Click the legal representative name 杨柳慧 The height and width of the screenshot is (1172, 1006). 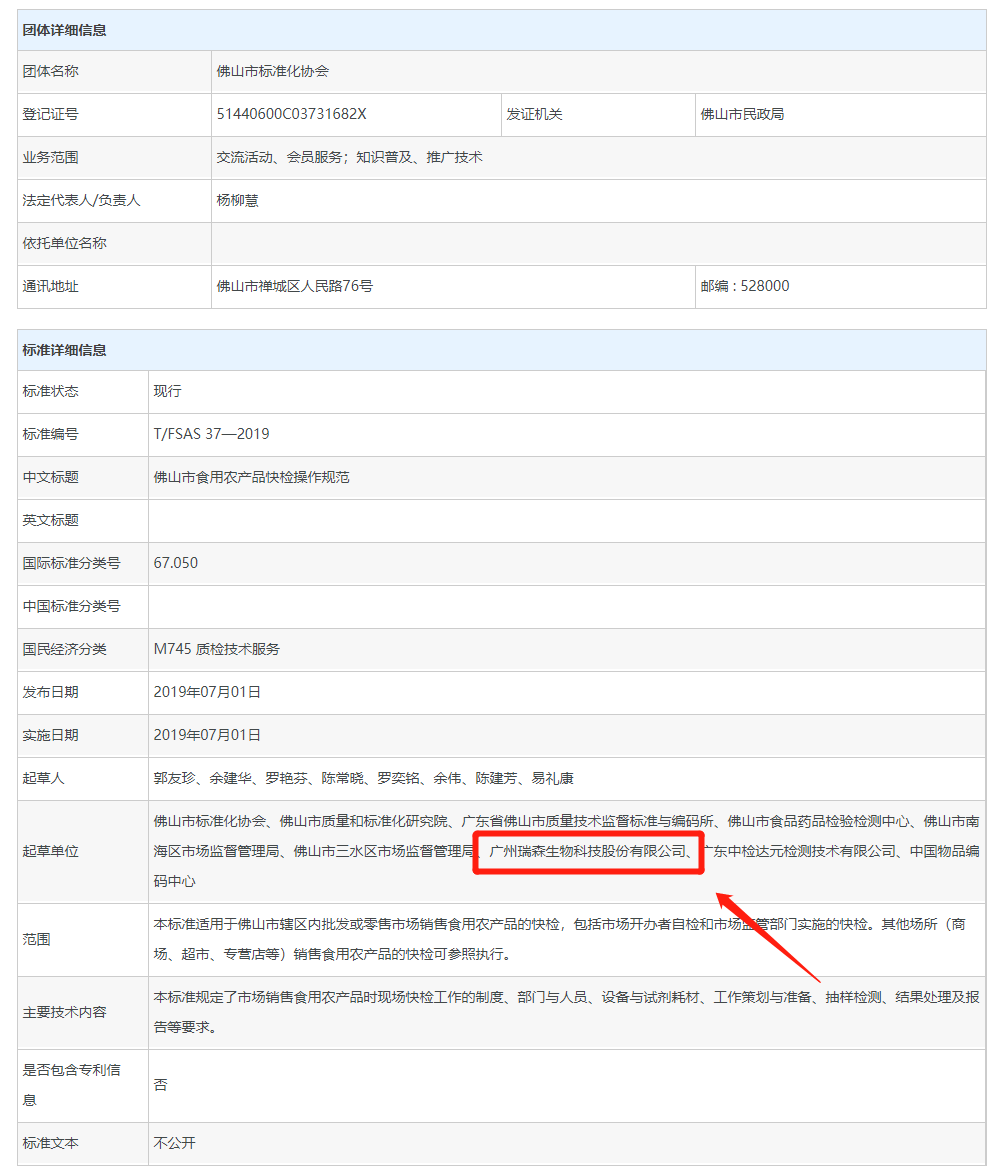click(x=238, y=200)
